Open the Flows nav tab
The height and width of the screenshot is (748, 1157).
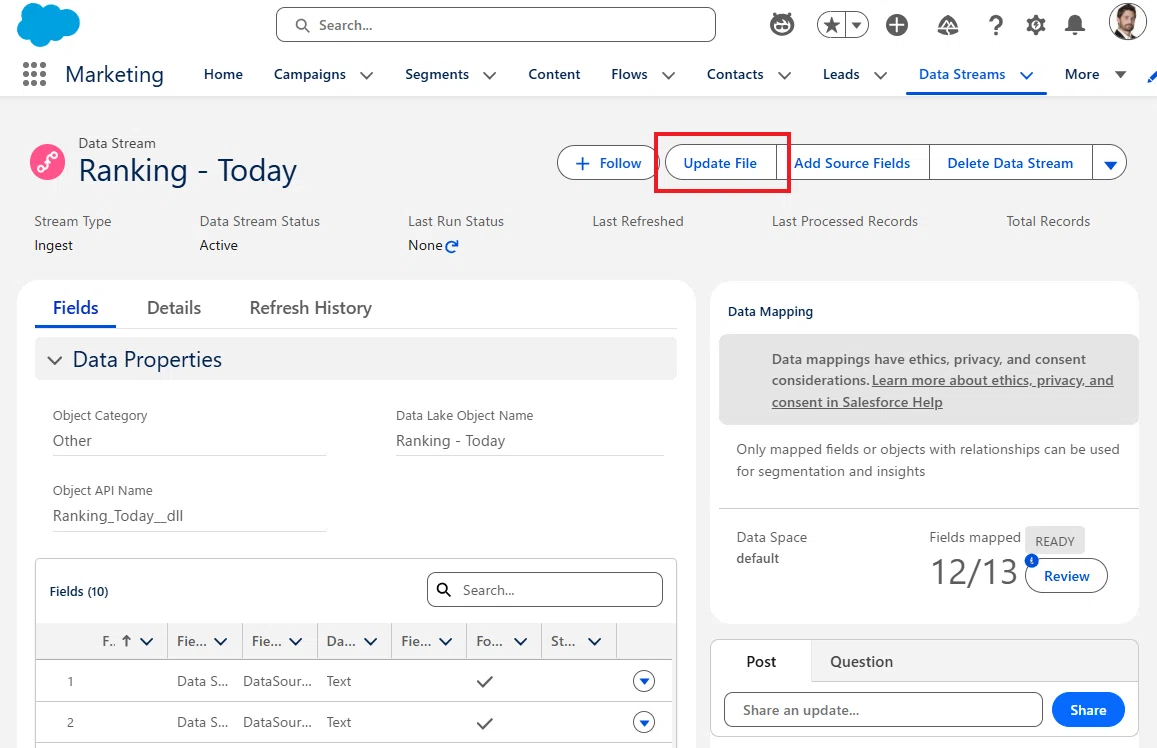(629, 75)
